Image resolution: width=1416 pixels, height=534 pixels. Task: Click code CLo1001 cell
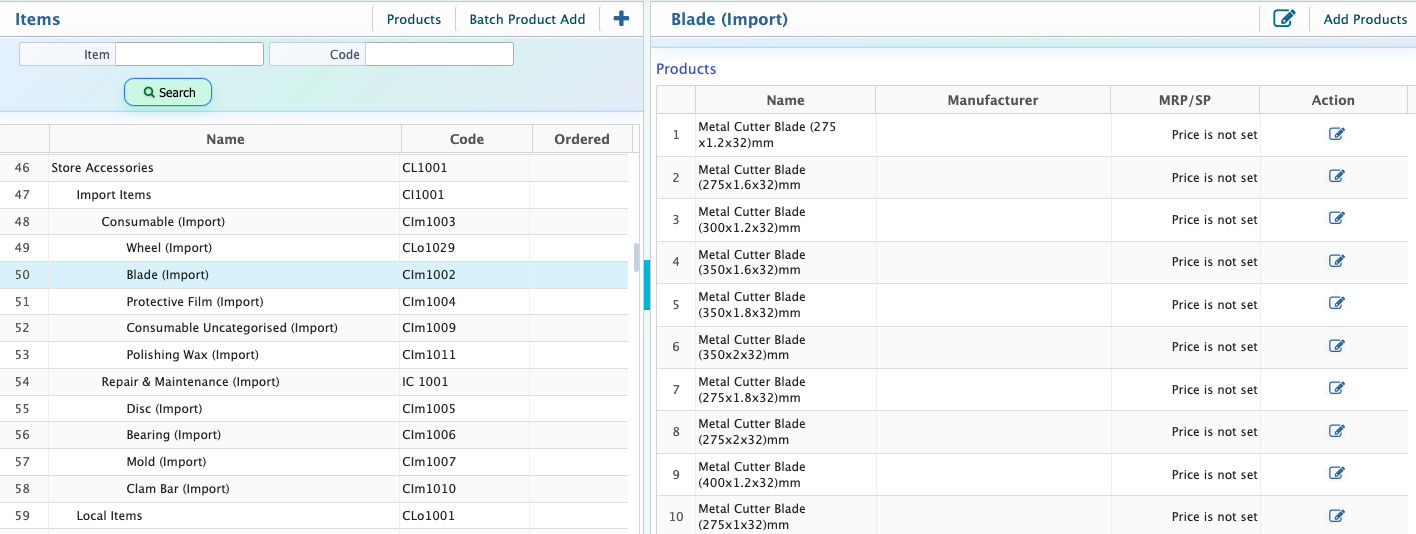[x=465, y=516]
